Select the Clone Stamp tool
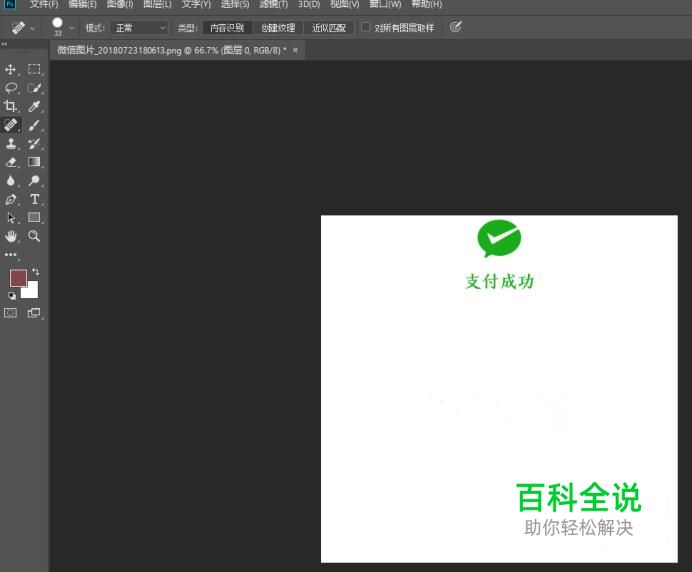The height and width of the screenshot is (572, 692). (x=11, y=143)
